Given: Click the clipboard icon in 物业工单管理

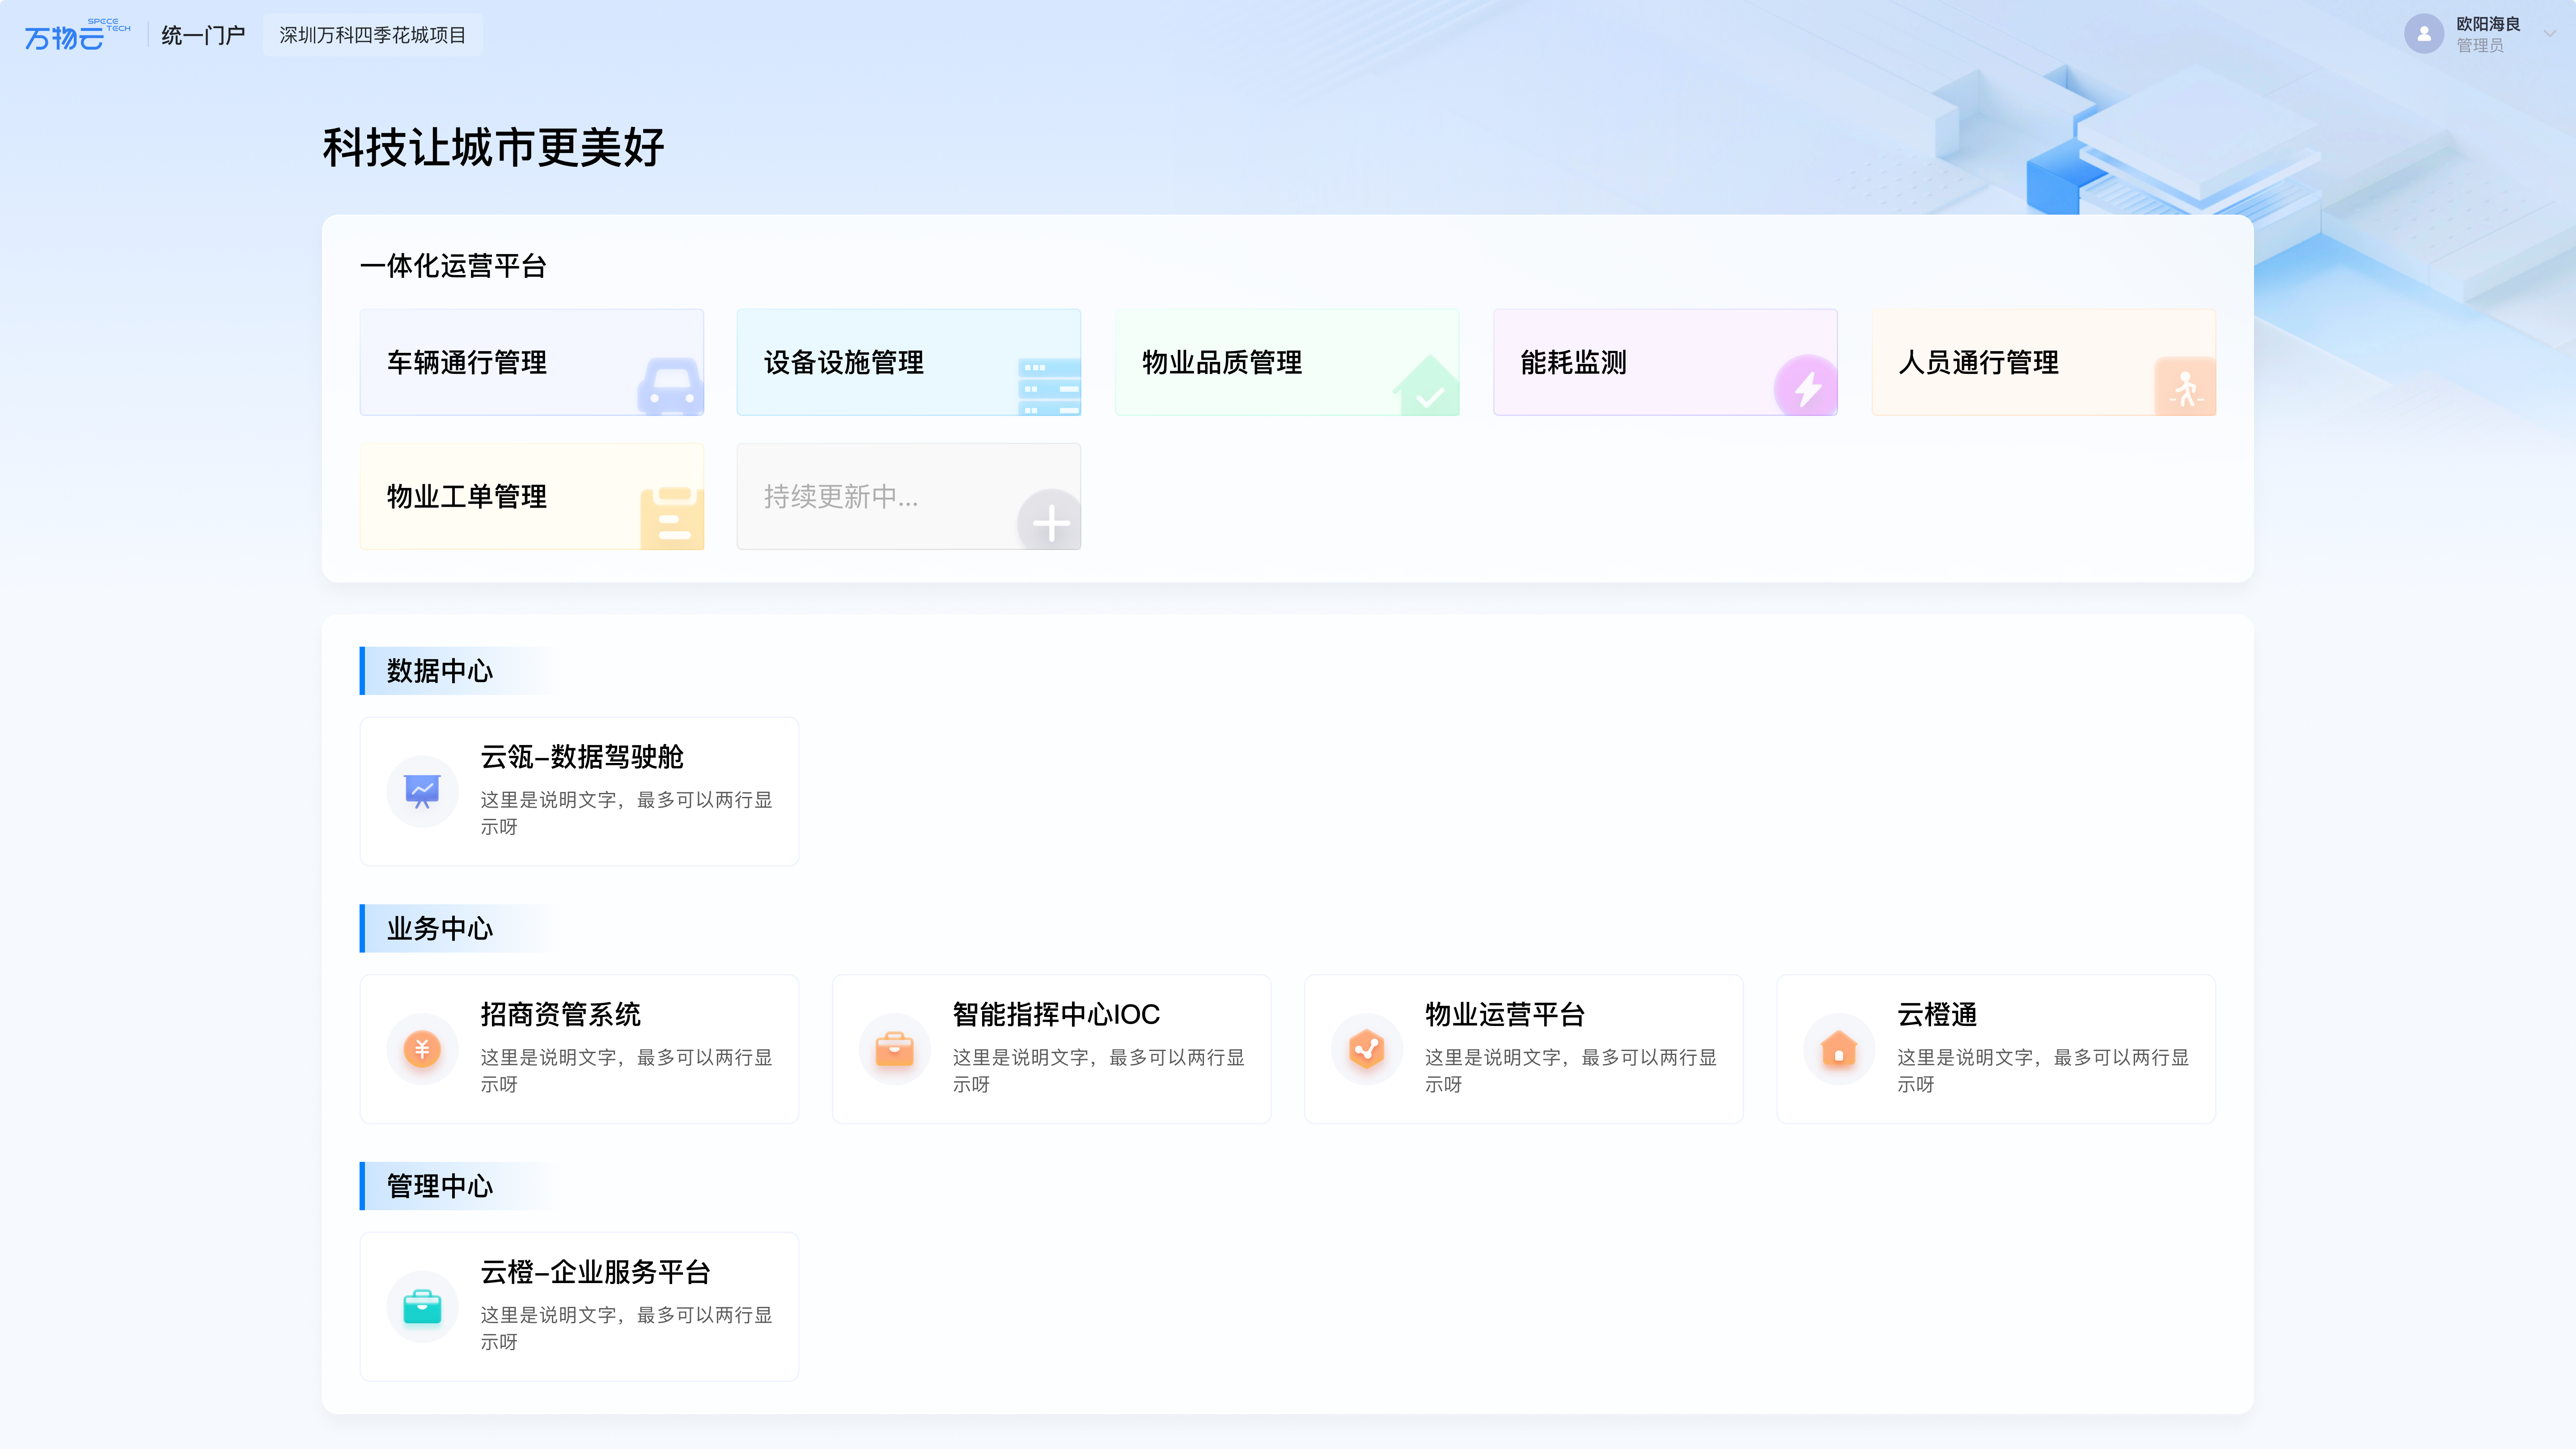Looking at the screenshot, I should tap(672, 518).
